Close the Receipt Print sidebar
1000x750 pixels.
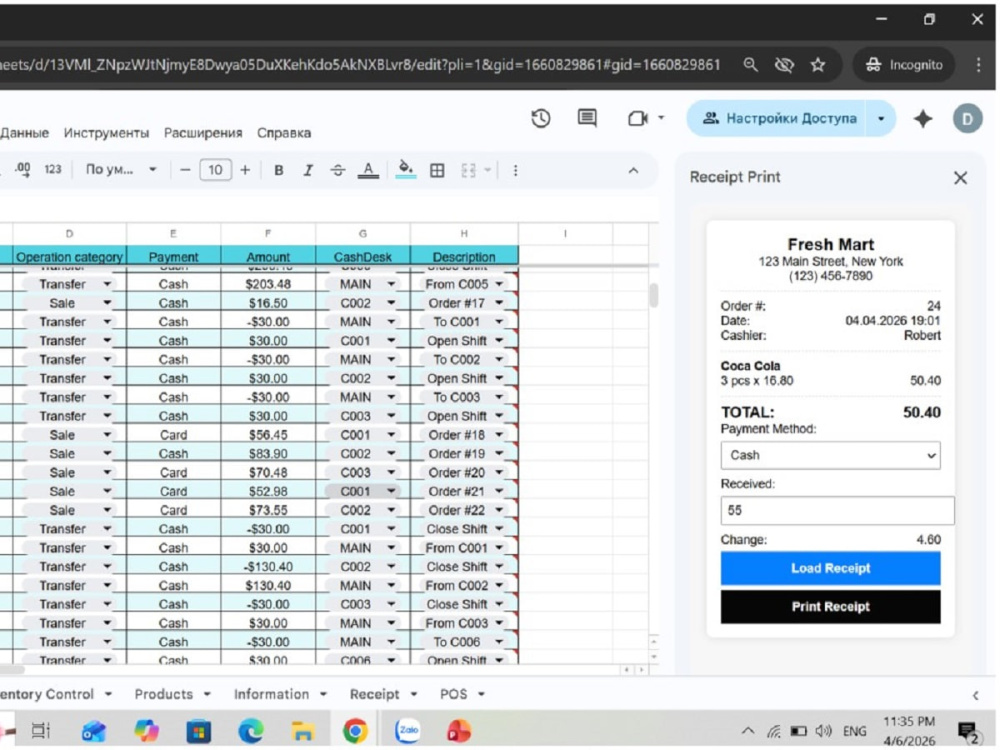[x=960, y=178]
